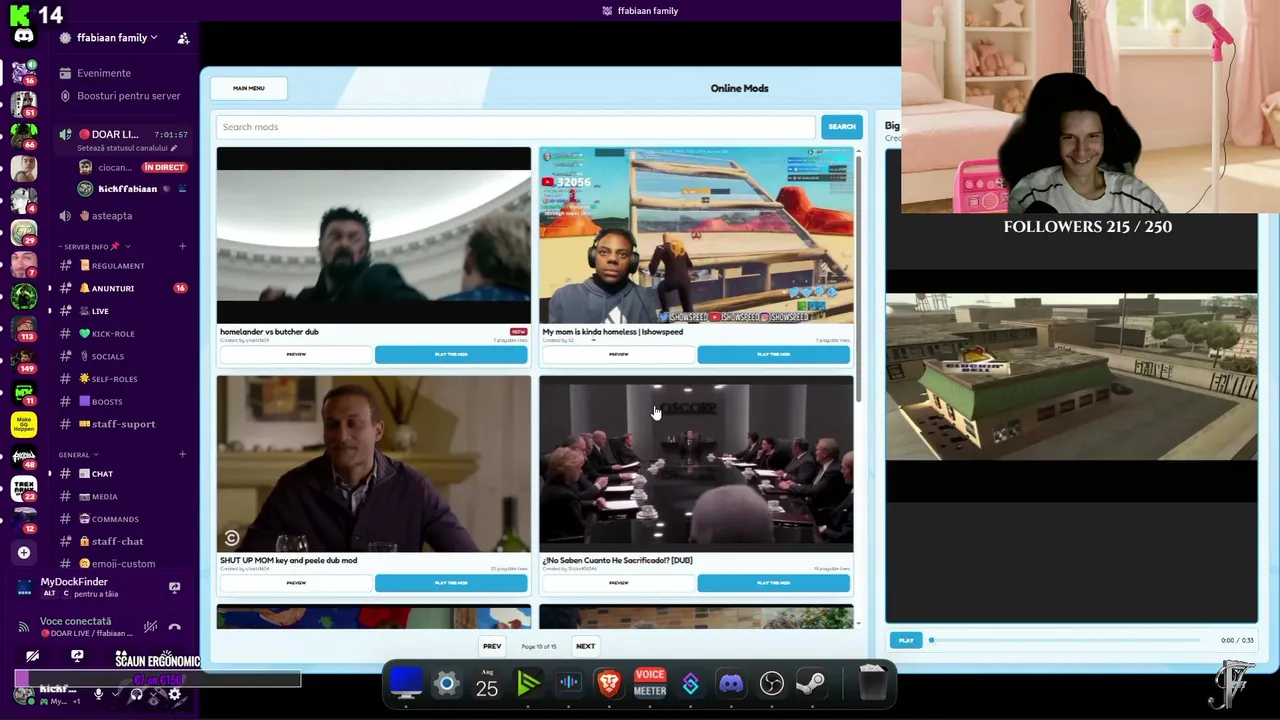Viewport: 1280px width, 720px height.
Task: Add a server with plus icon
Action: (24, 552)
